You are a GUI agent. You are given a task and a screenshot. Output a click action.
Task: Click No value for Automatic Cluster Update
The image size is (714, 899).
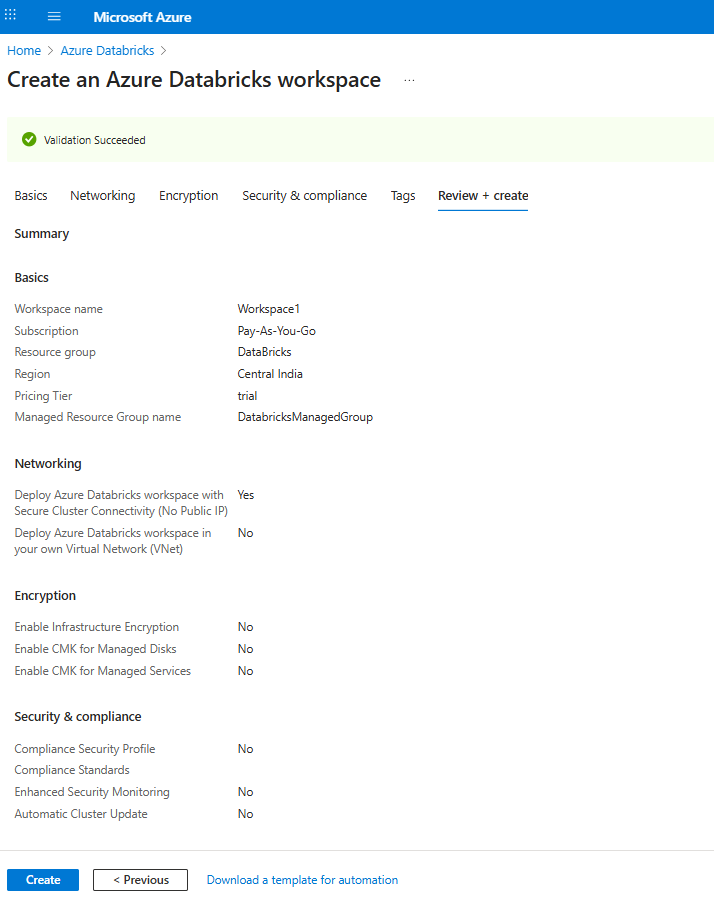pos(245,814)
